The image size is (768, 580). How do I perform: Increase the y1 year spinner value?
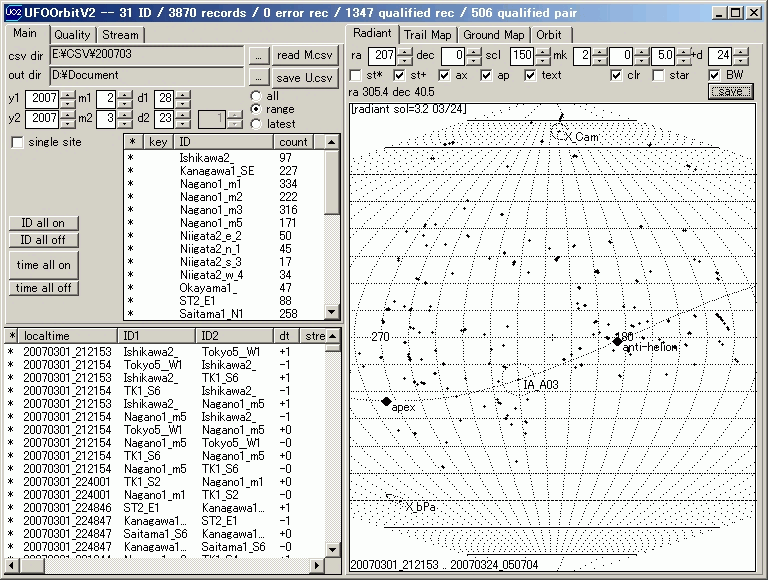[x=67, y=94]
